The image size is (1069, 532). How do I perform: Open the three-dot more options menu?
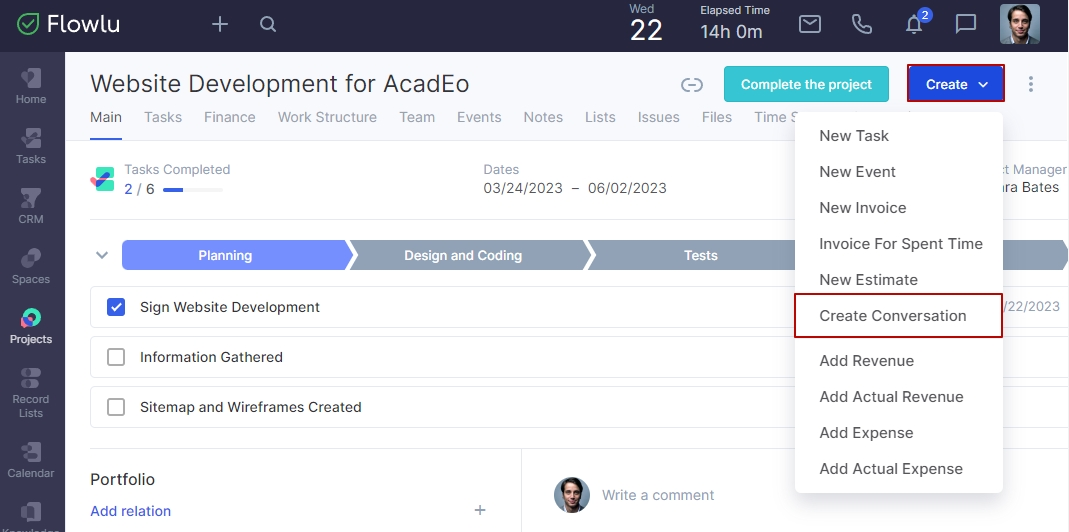1030,84
